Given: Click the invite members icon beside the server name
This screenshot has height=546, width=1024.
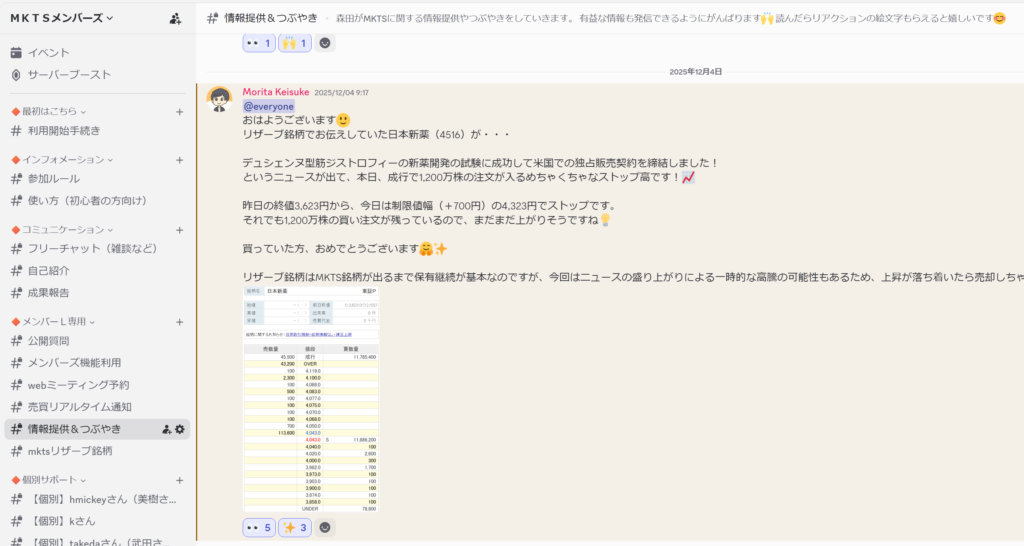Looking at the screenshot, I should (176, 18).
